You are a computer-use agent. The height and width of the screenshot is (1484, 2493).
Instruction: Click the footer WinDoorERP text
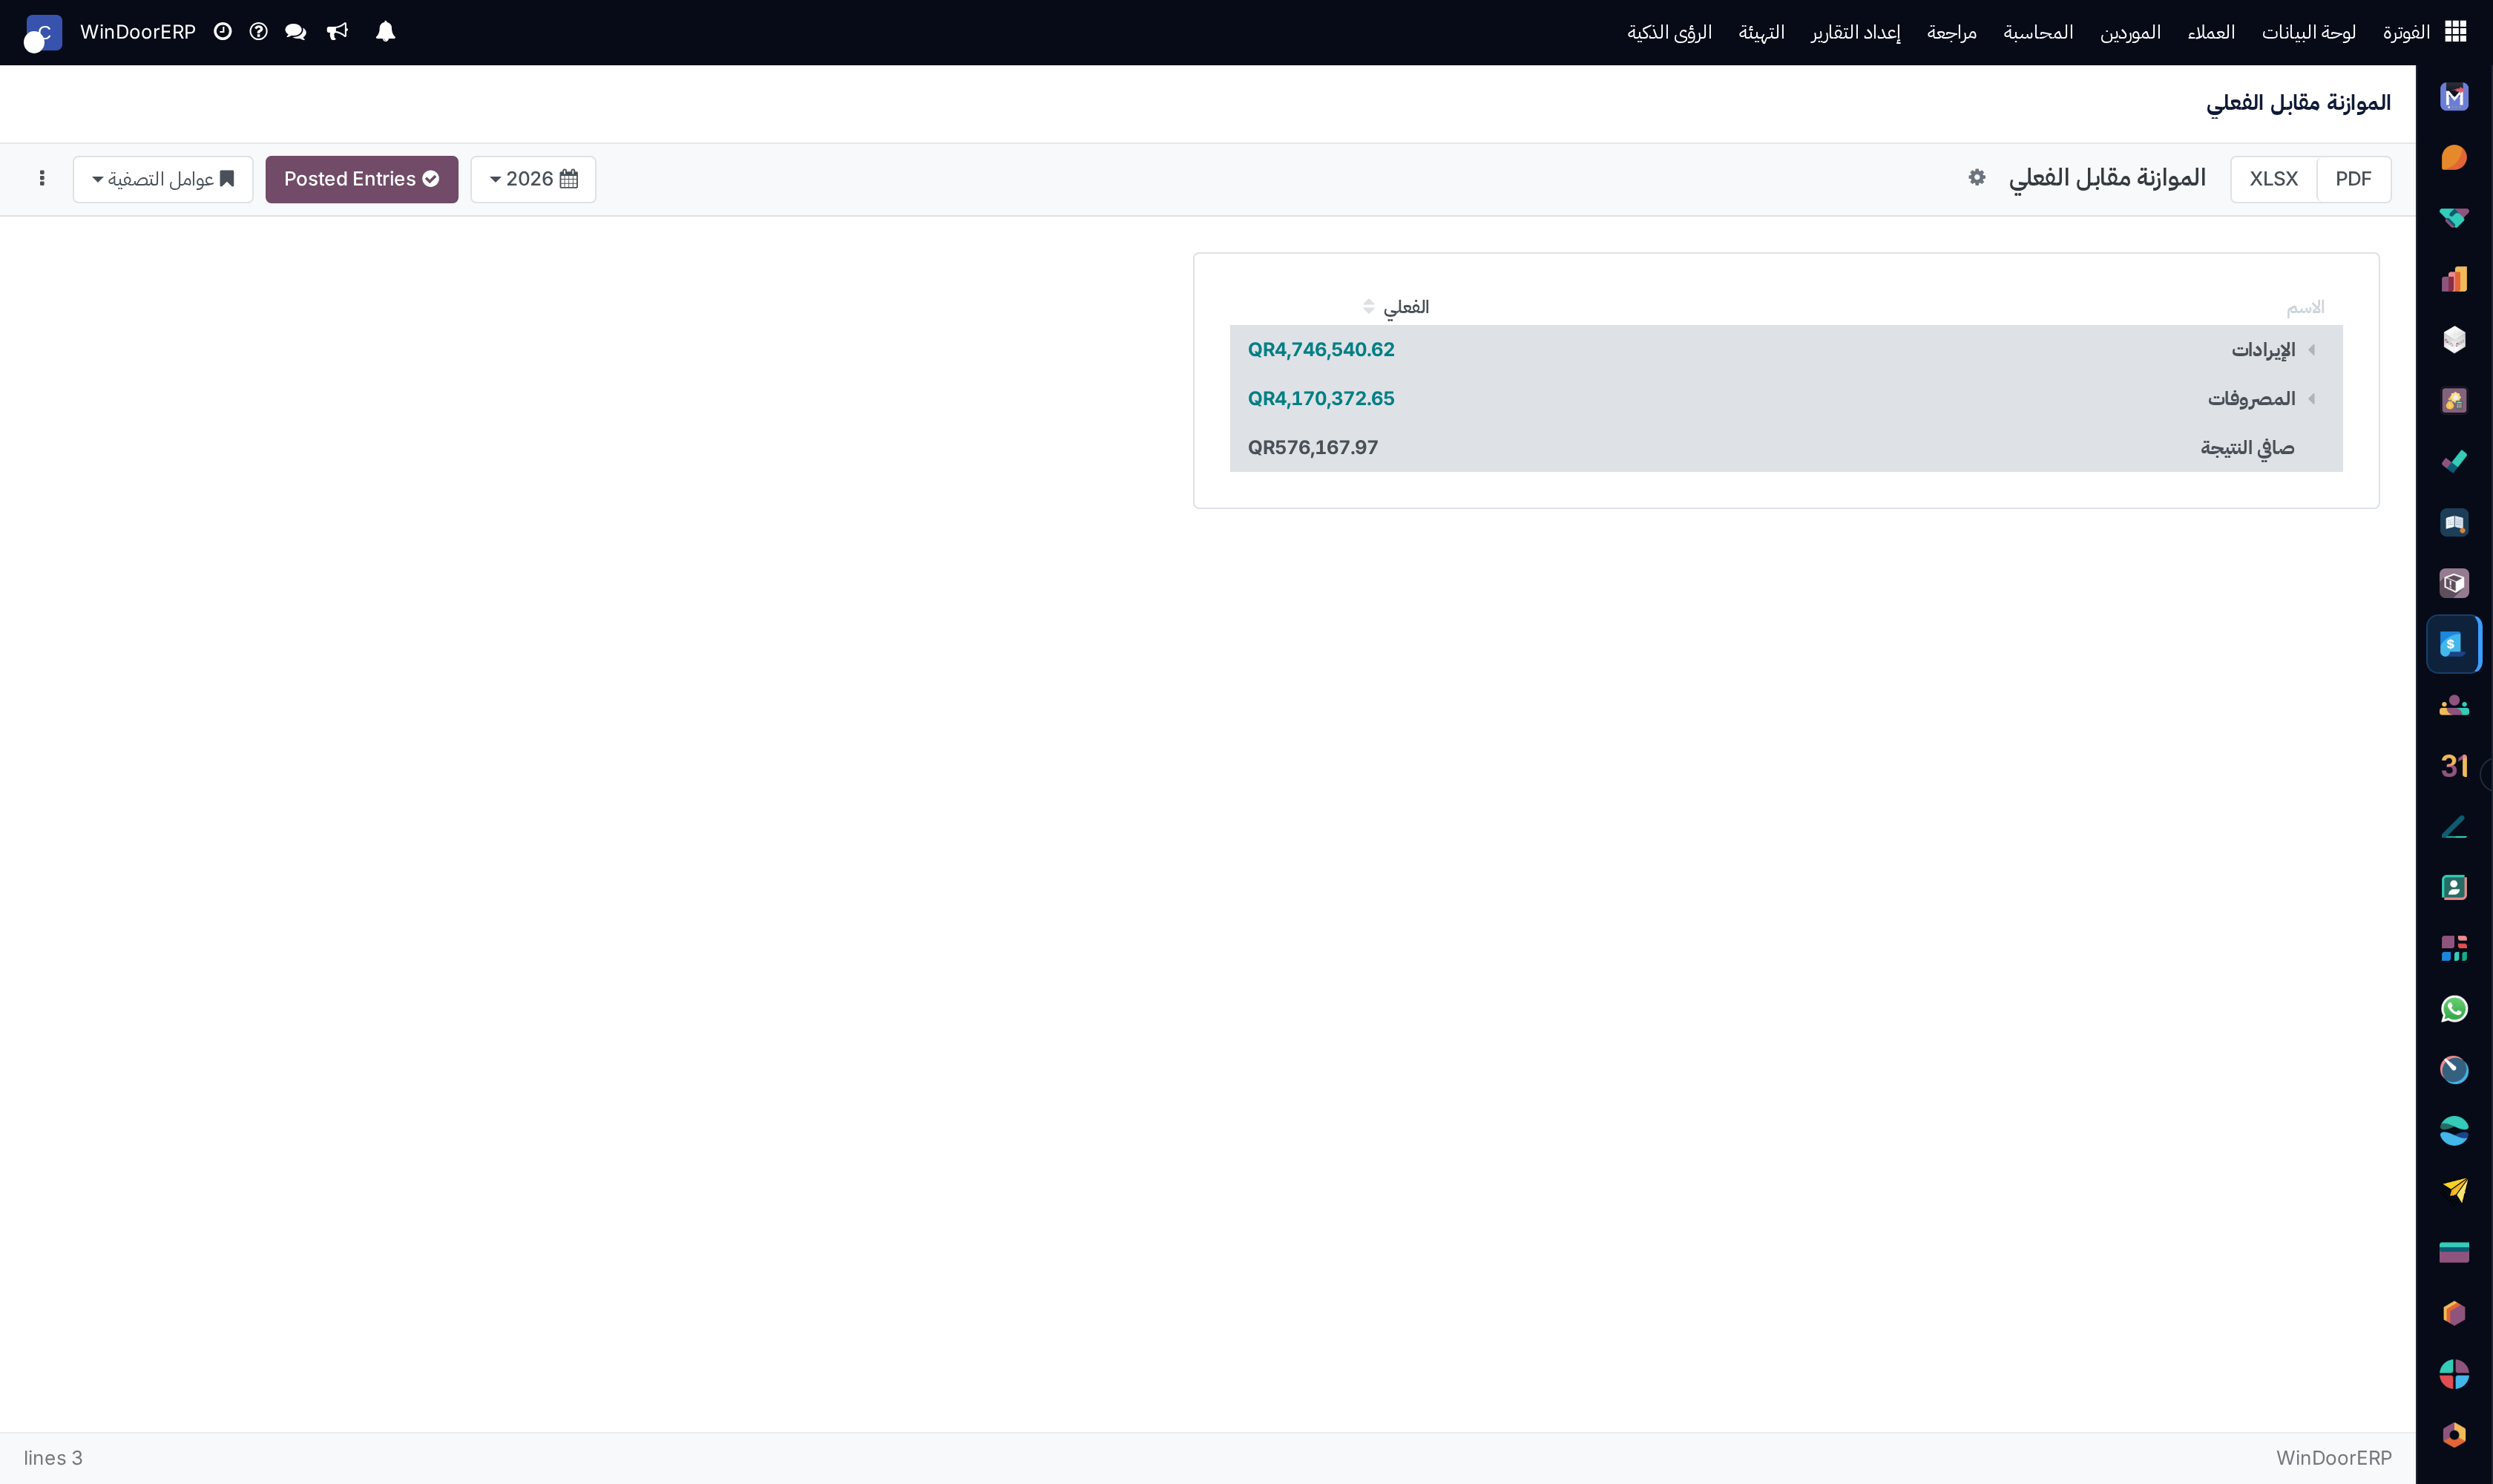(2334, 1458)
